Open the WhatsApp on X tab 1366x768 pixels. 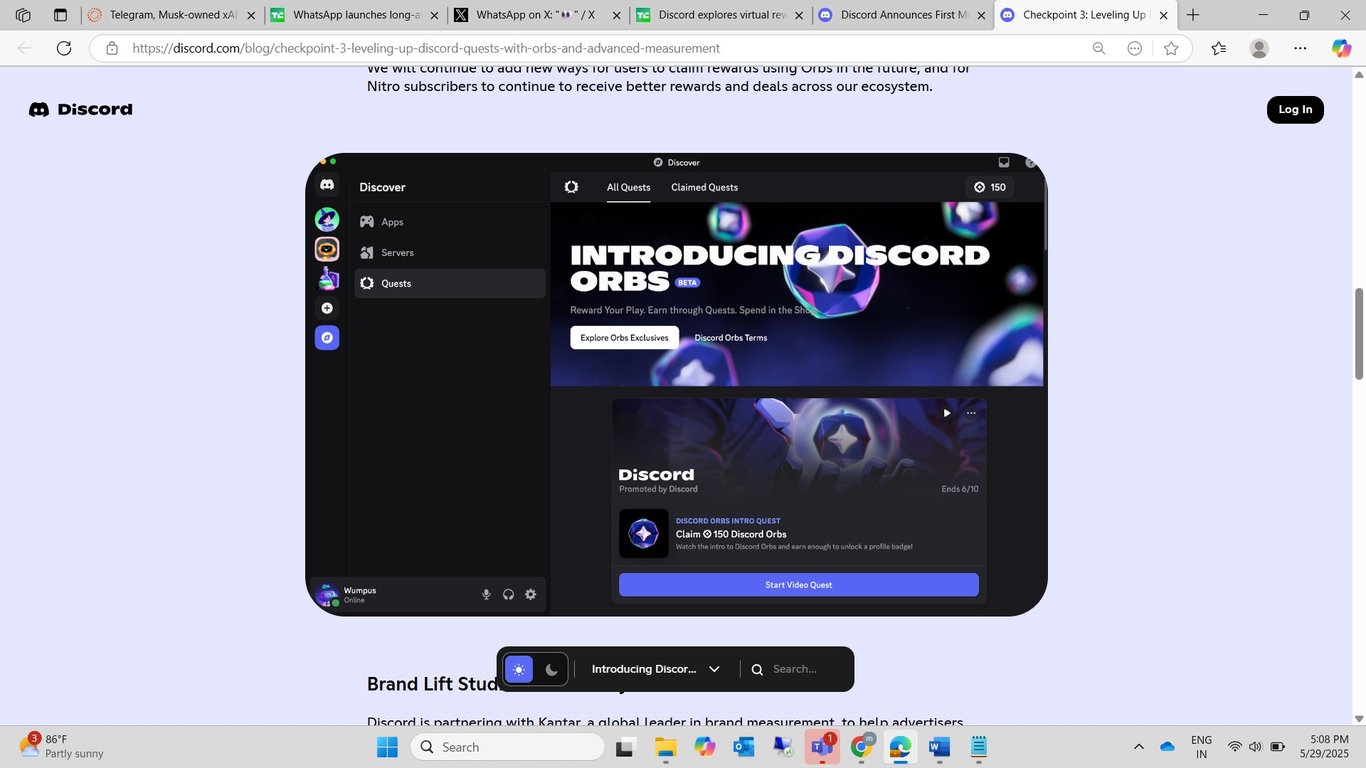[536, 15]
